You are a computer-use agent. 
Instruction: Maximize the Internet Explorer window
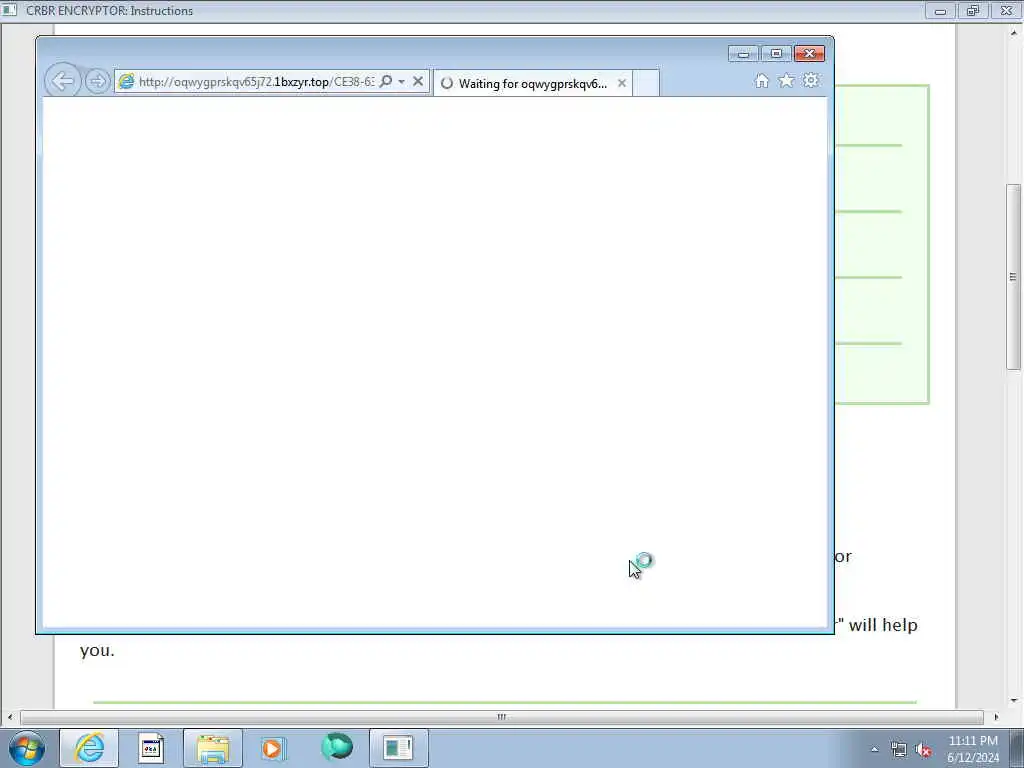[776, 54]
